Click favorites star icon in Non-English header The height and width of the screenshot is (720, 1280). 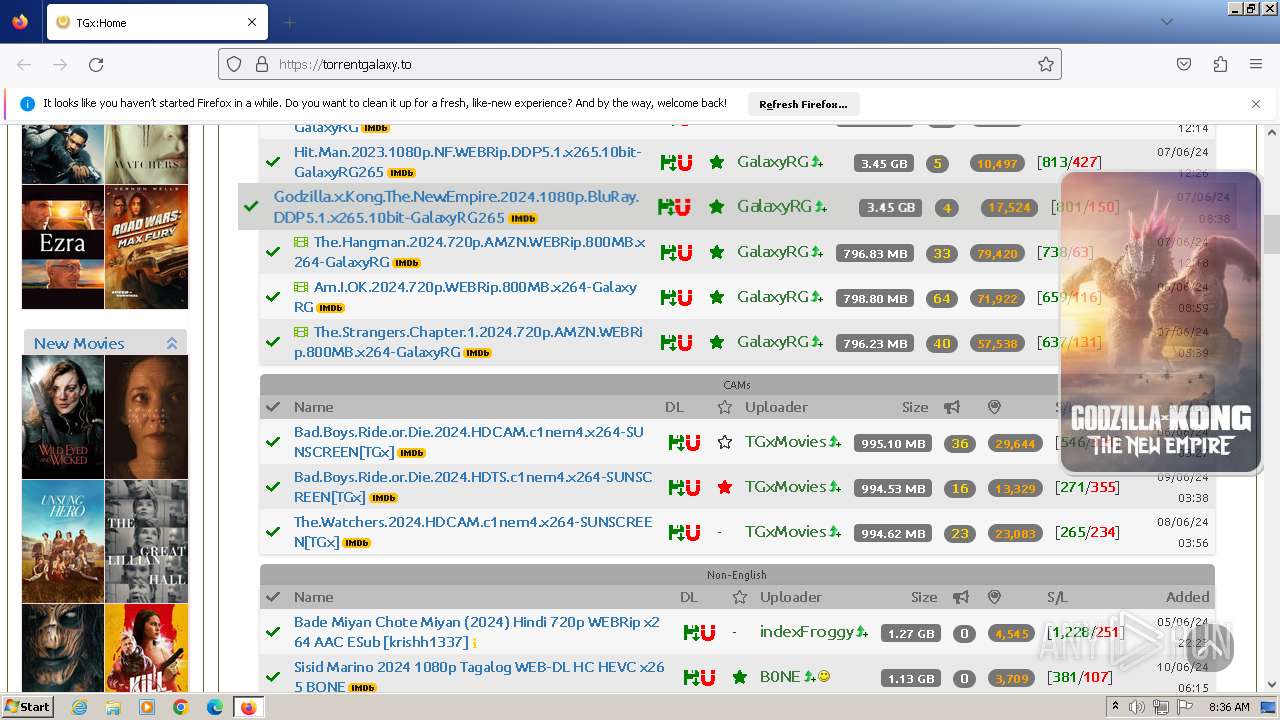(x=739, y=597)
